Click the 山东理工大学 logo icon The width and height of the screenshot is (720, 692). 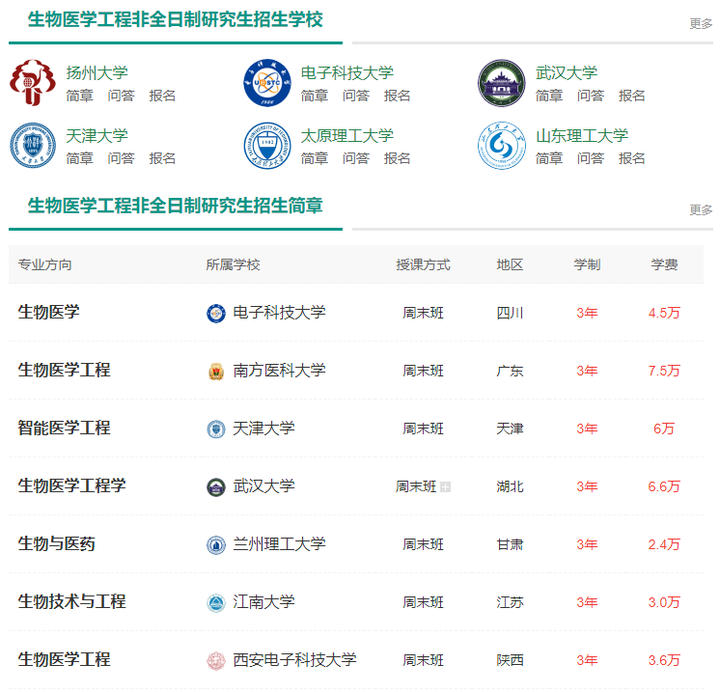(x=502, y=146)
